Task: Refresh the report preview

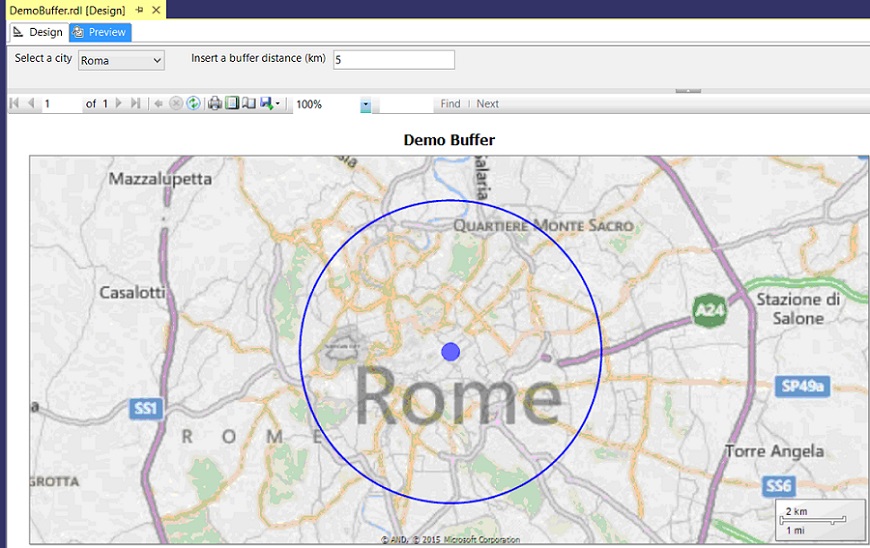Action: click(193, 104)
